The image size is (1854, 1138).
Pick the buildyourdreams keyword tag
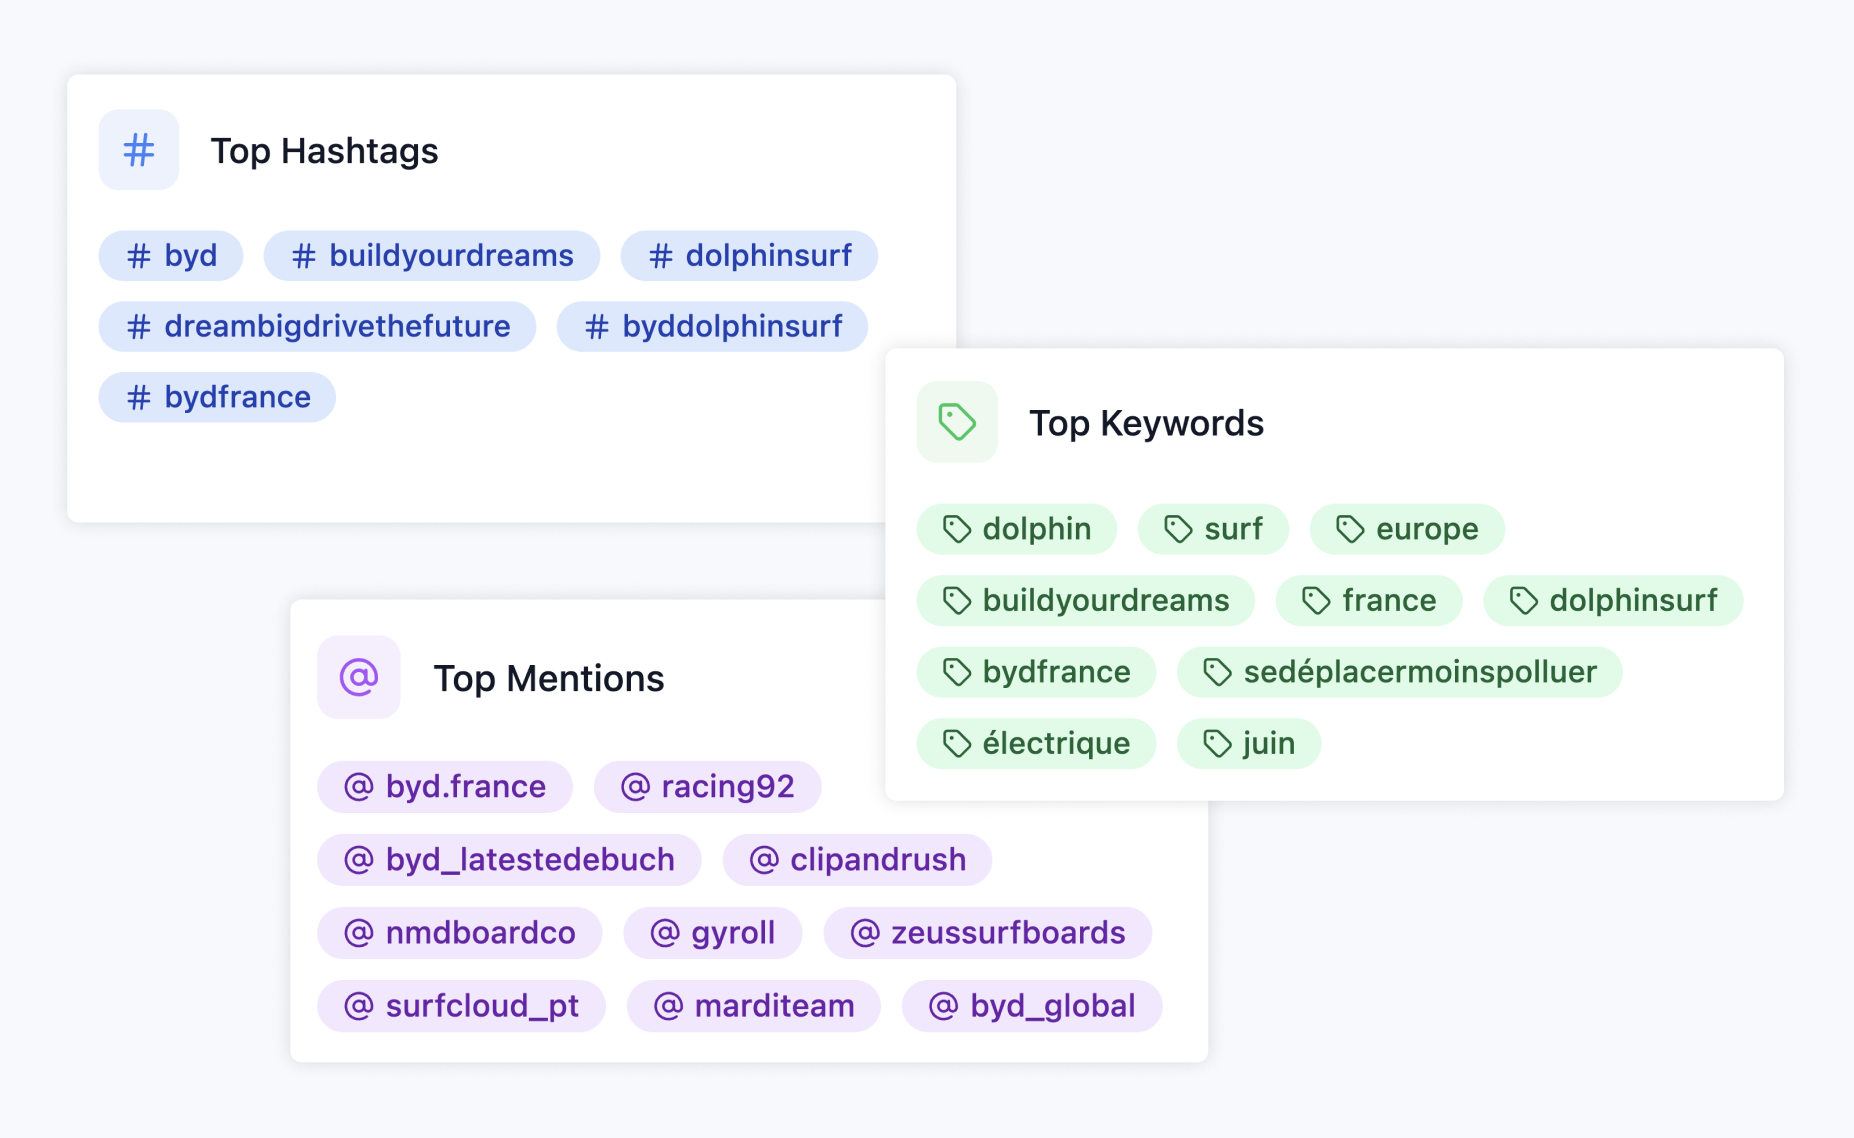1086,601
